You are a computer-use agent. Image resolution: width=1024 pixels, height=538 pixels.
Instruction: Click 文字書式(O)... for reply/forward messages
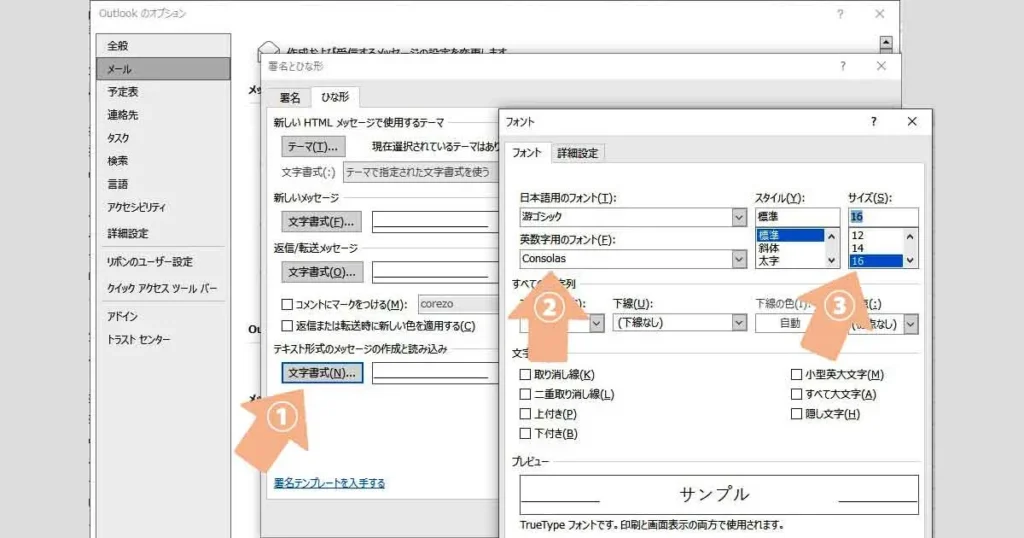point(321,272)
